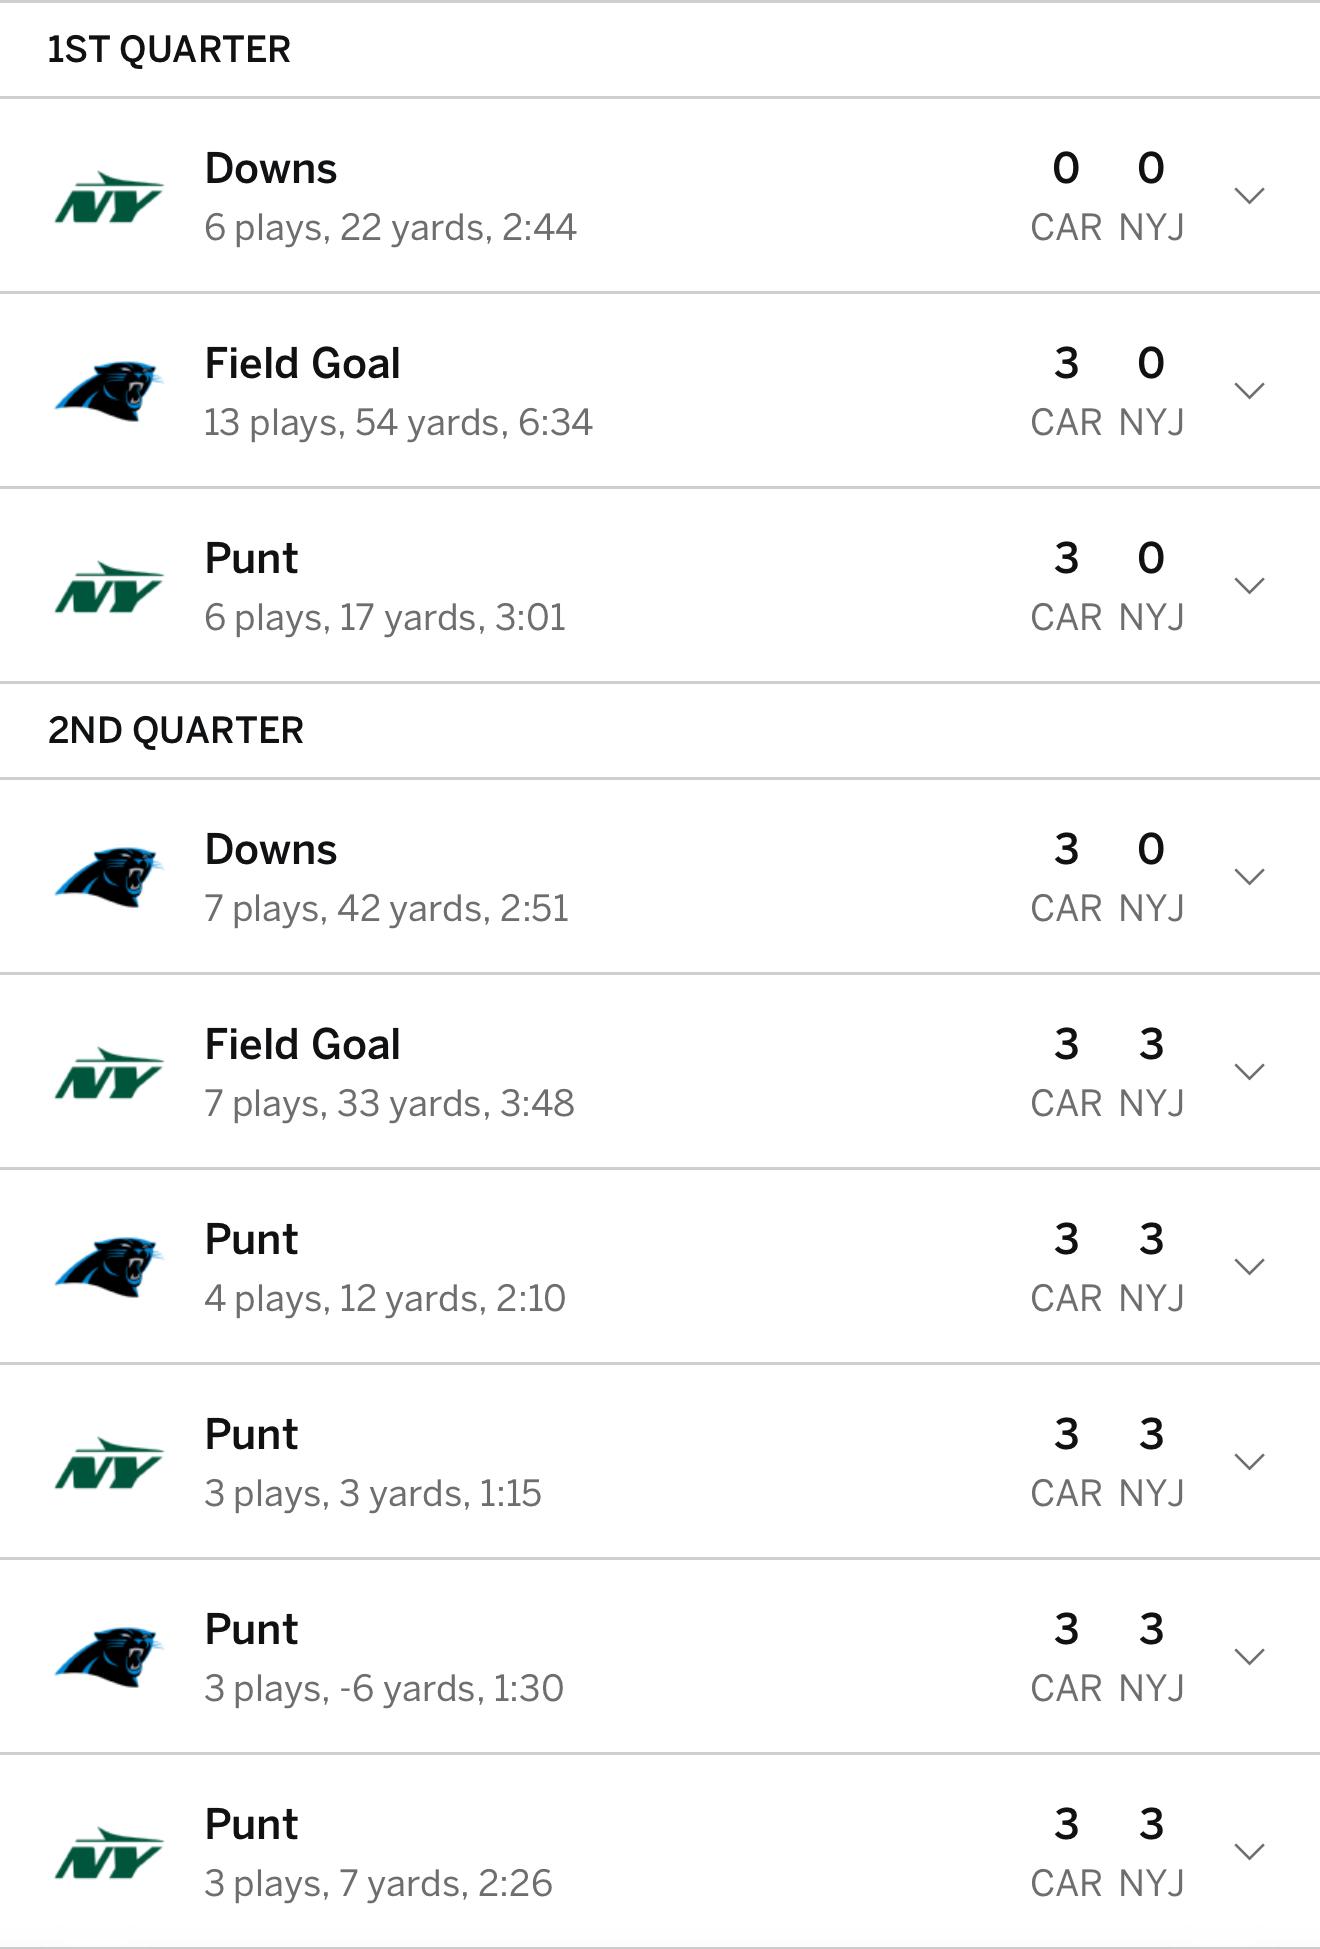1320x1949 pixels.
Task: Expand the 3:48 Field Goal drive chevron
Action: (x=1249, y=1072)
